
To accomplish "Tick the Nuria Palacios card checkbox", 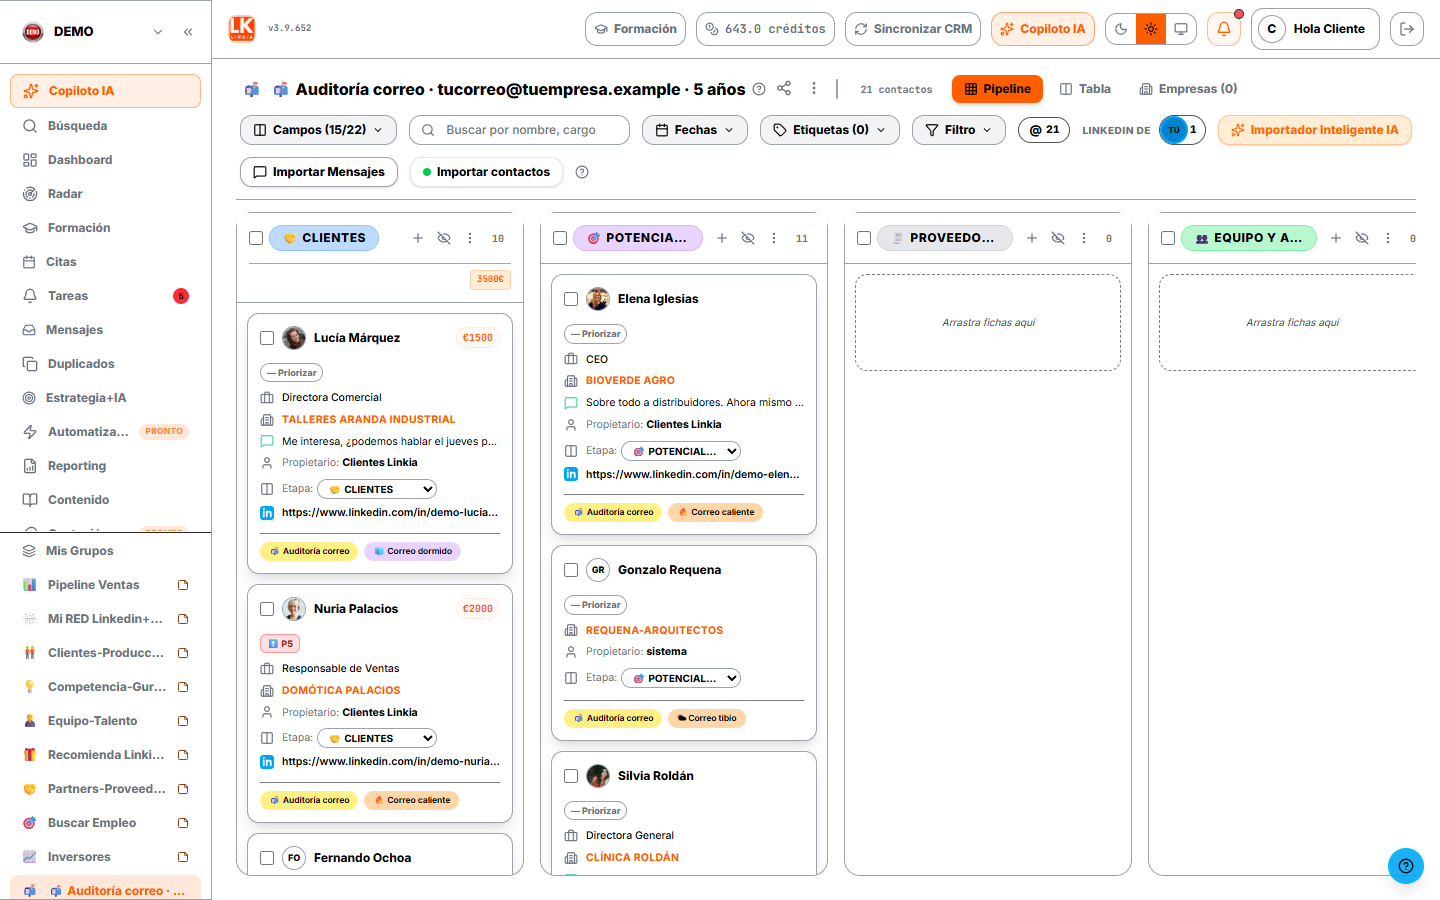I will 267,609.
